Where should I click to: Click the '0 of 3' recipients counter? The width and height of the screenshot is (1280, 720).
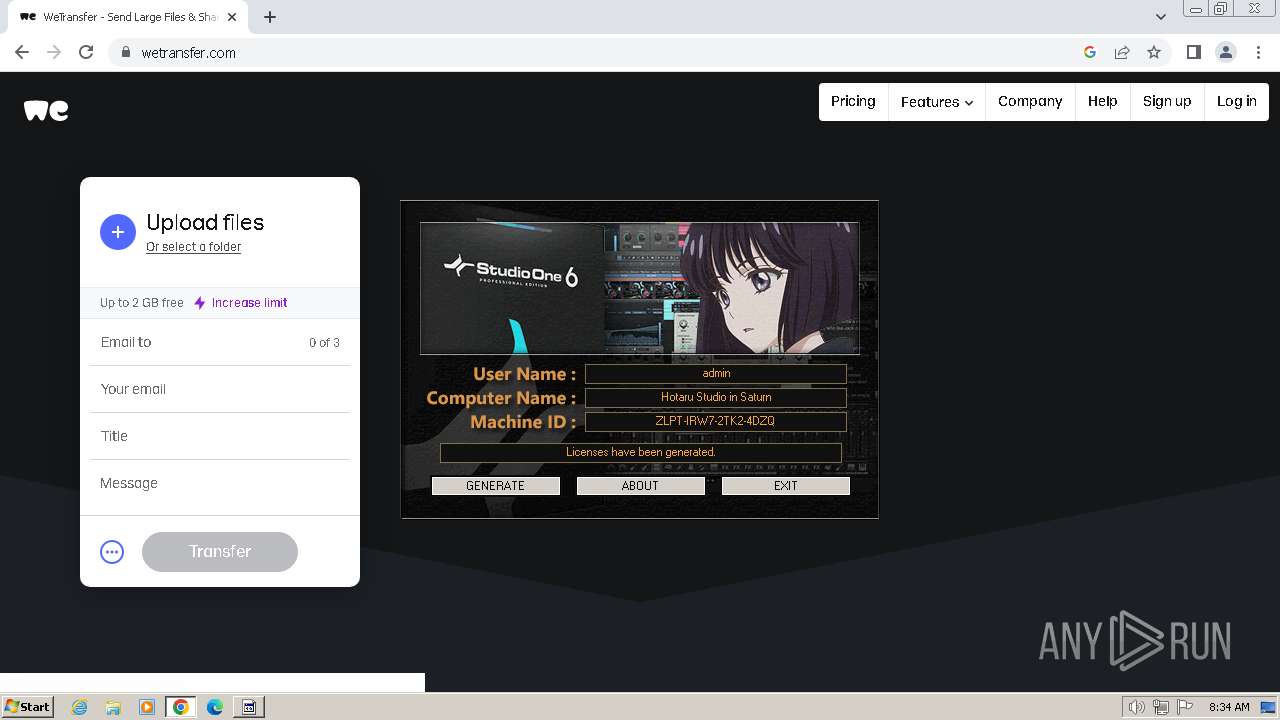(x=324, y=343)
